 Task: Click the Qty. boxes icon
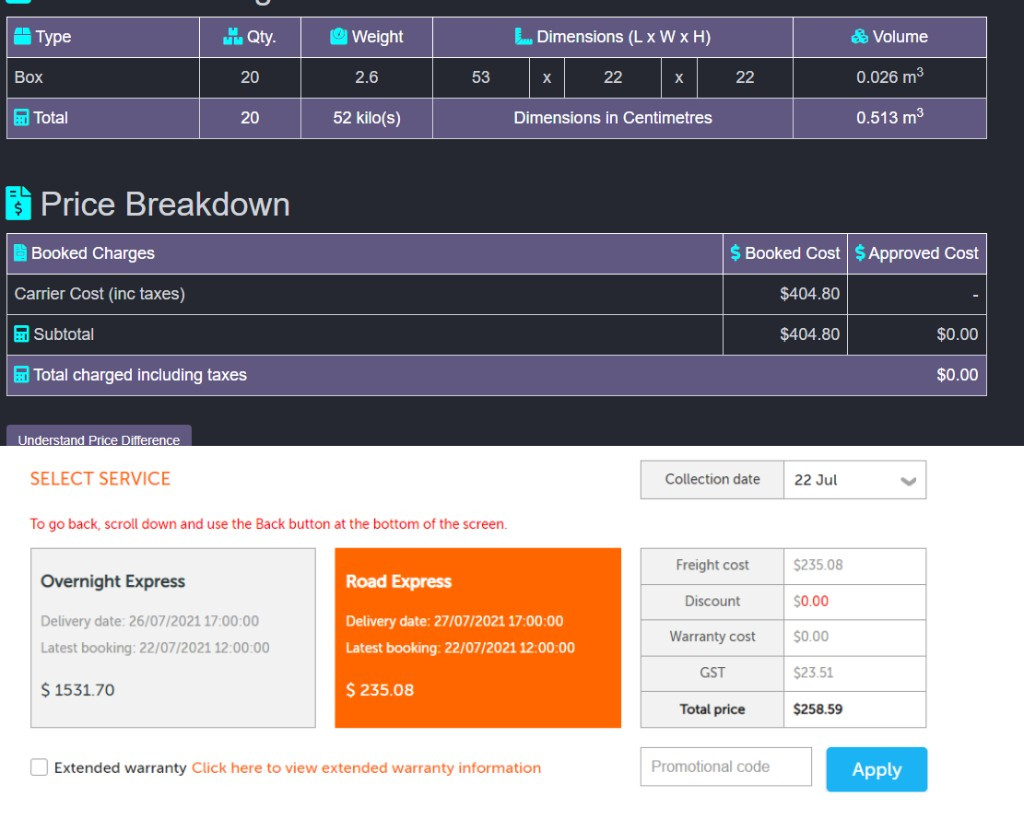[233, 37]
